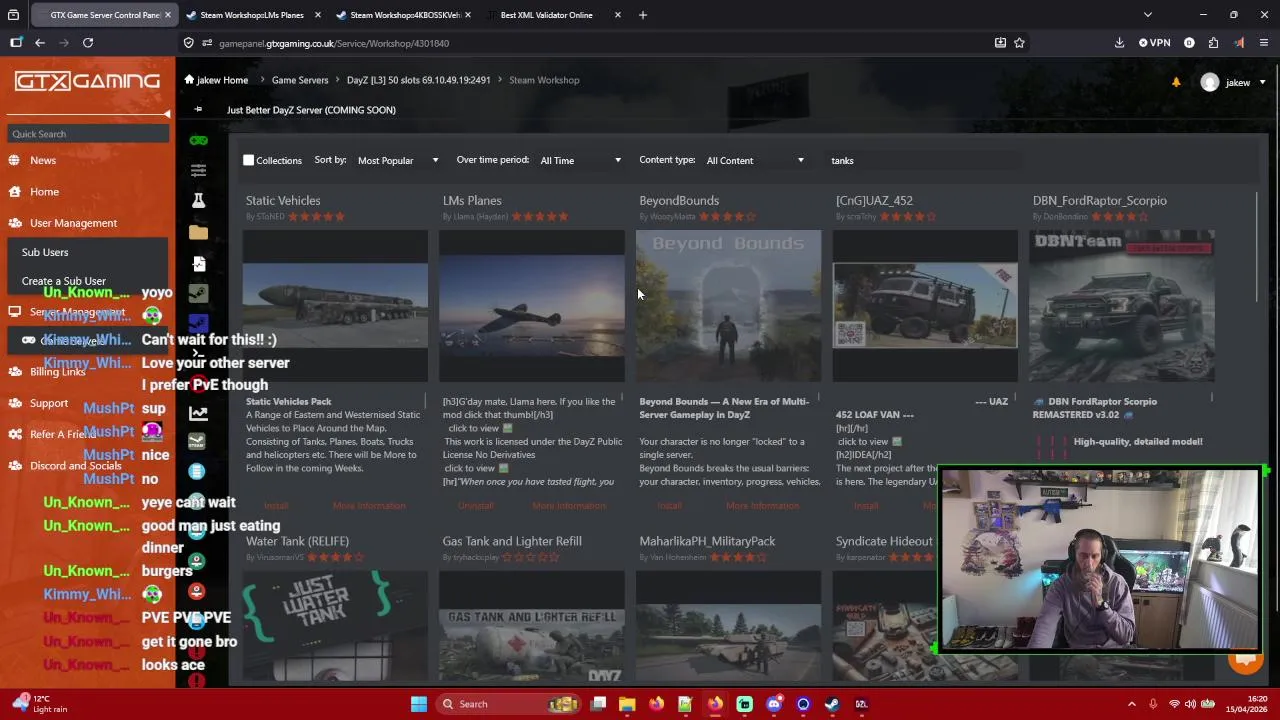This screenshot has height=720, width=1280.
Task: Open the All Content type dropdown
Action: (754, 160)
